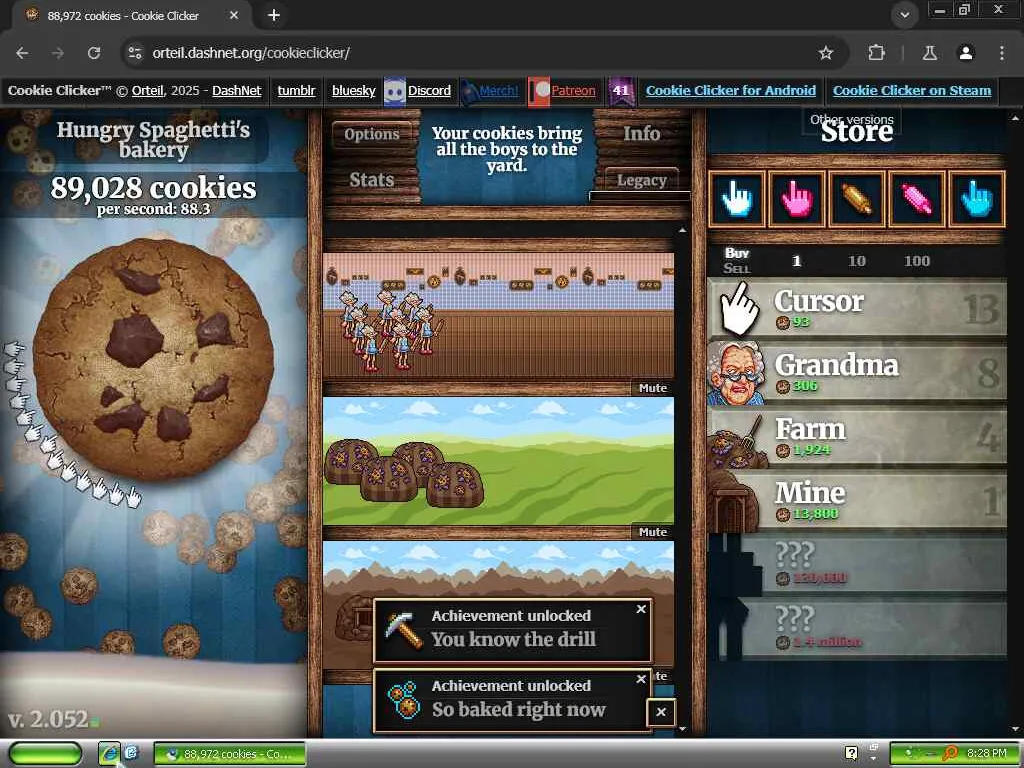Go forward in browser history
The width and height of the screenshot is (1024, 768).
tap(58, 53)
